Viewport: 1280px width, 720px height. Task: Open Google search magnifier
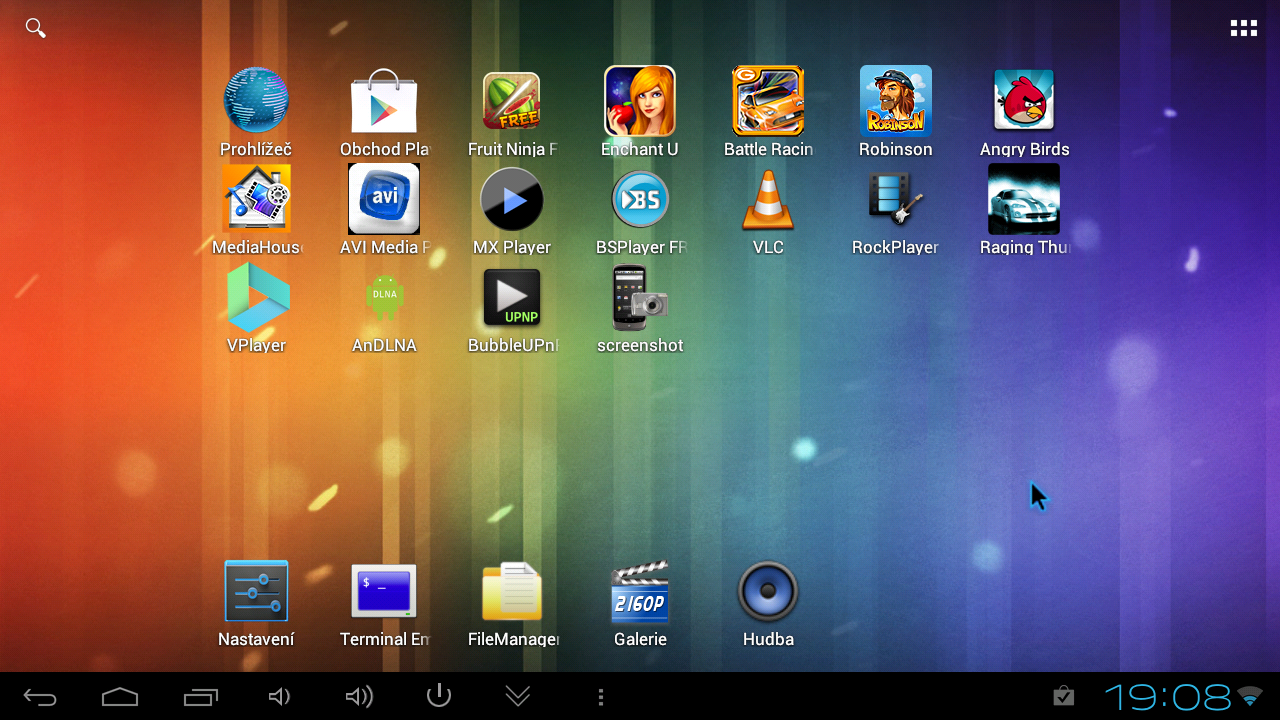(x=36, y=28)
